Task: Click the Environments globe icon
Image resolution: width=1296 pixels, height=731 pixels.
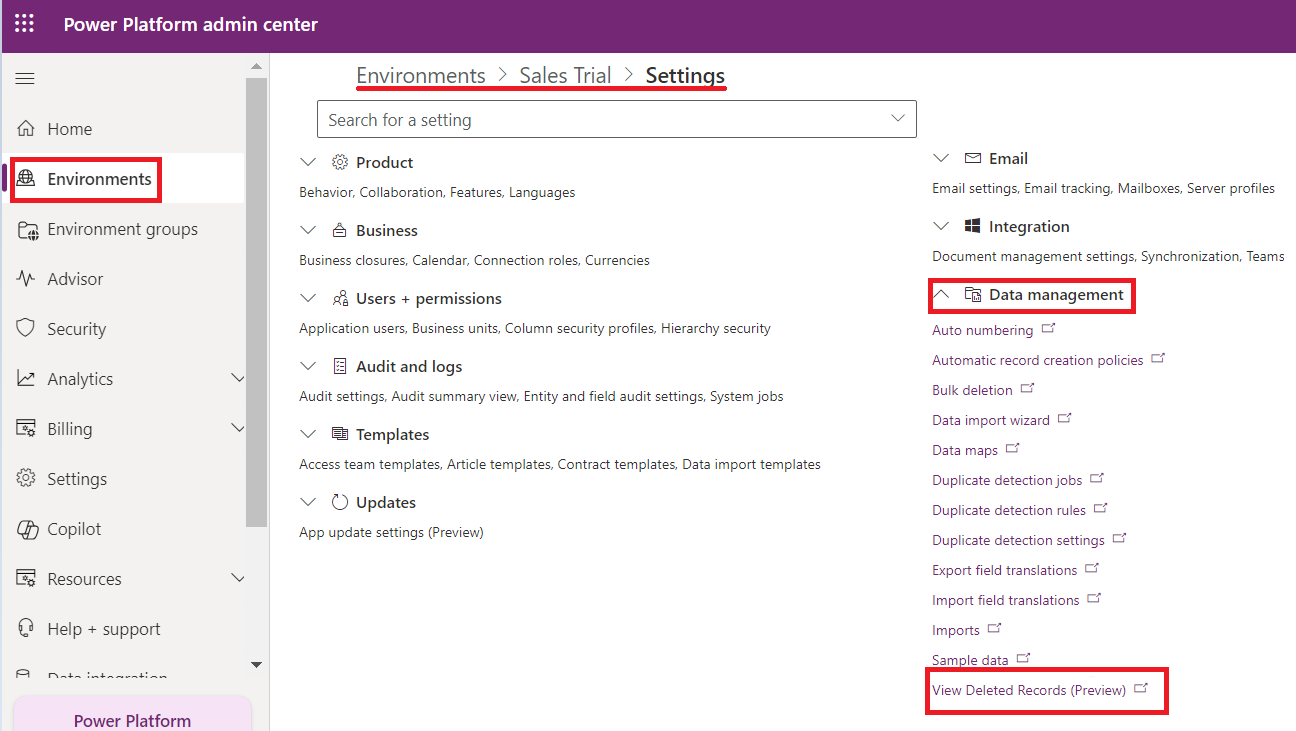Action: (26, 178)
